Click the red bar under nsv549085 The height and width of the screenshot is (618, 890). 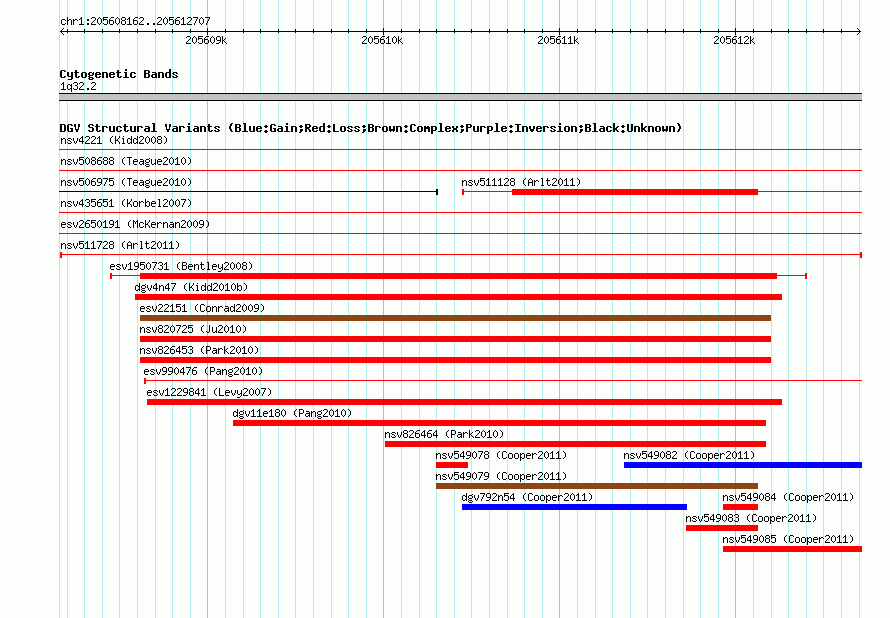click(792, 549)
